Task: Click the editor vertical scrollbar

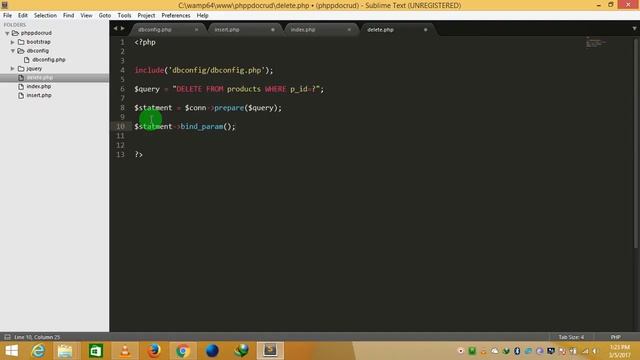Action: click(x=636, y=143)
